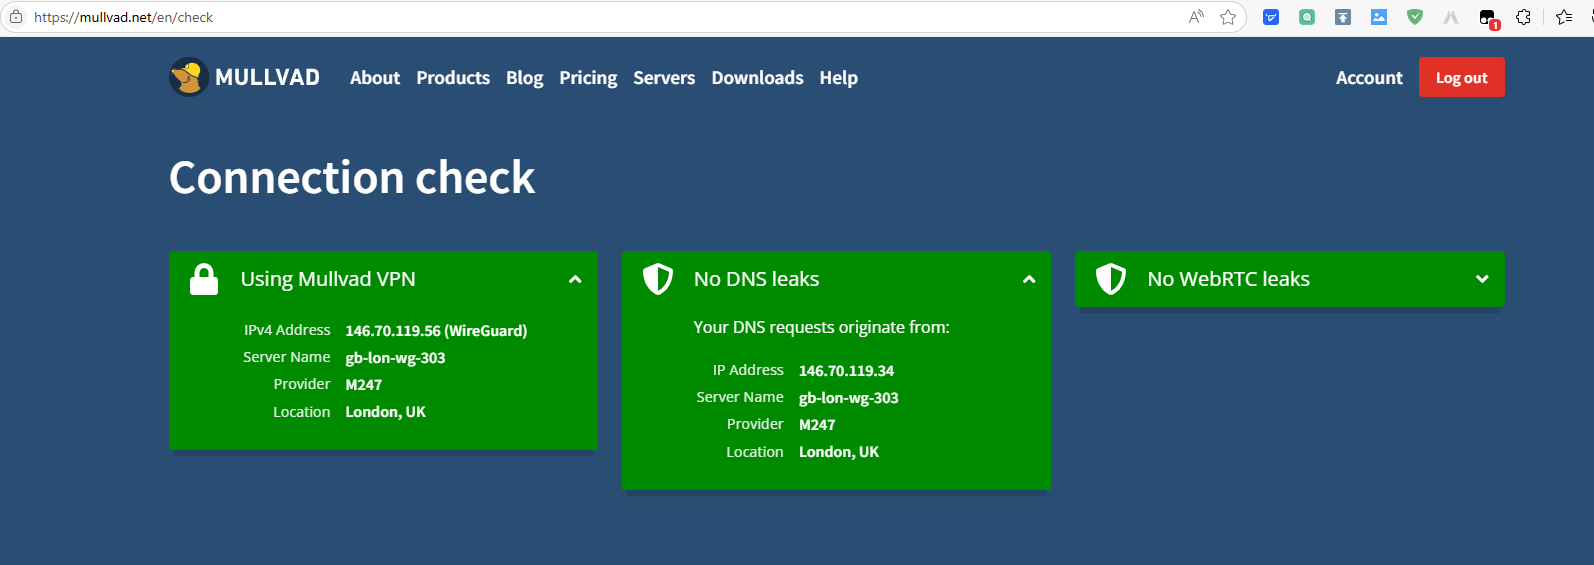Go to the Downloads page

757,78
